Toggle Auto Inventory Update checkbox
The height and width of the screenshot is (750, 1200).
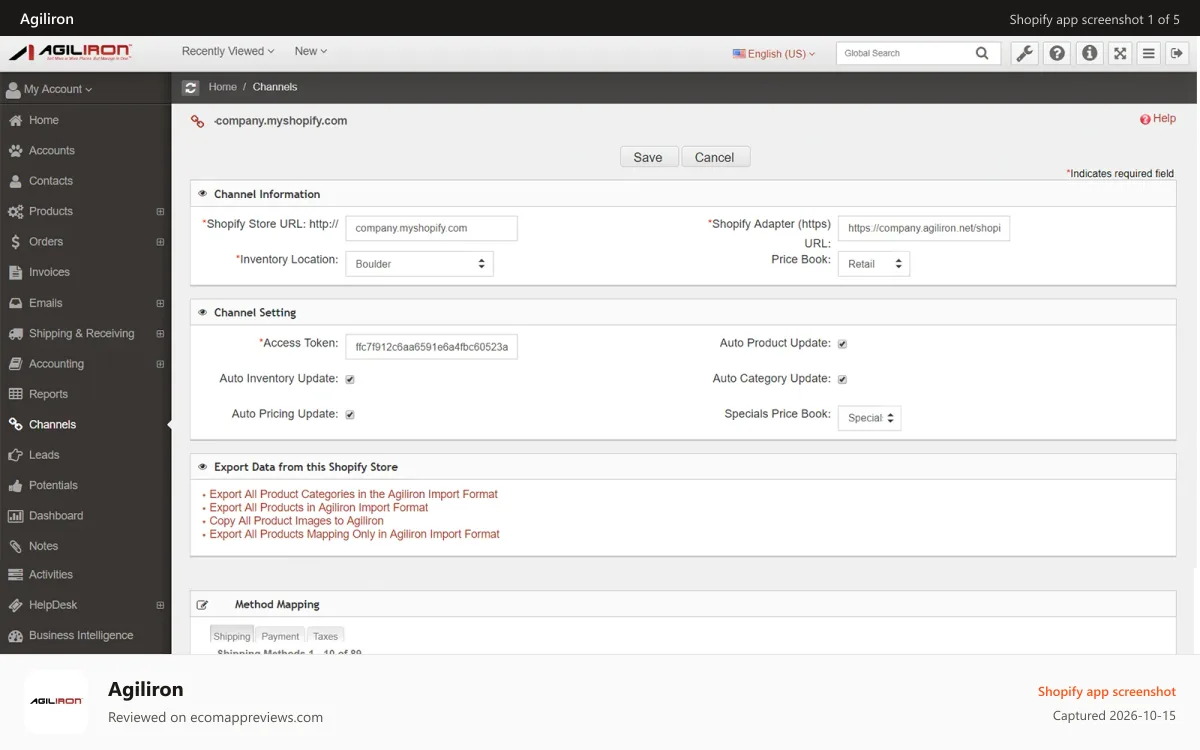pos(350,379)
